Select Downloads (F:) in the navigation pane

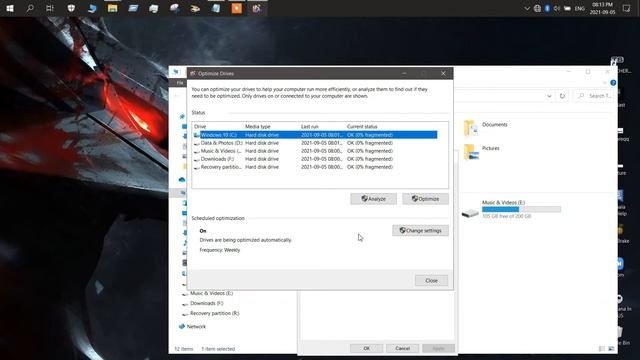[x=207, y=303]
